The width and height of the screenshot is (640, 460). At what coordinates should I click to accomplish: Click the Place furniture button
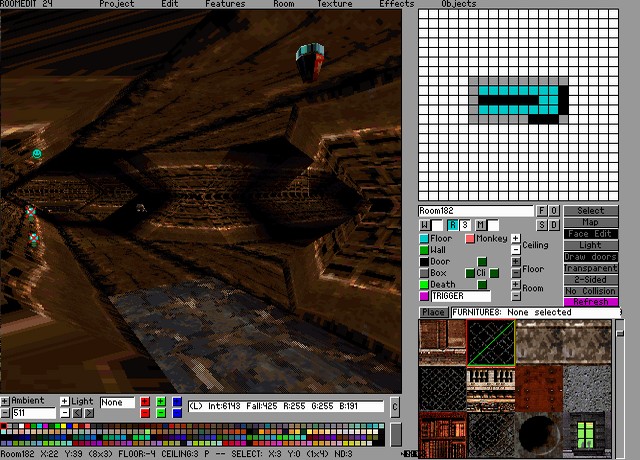coord(433,312)
